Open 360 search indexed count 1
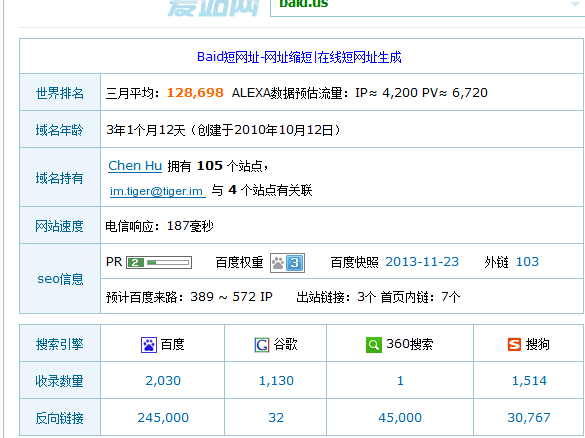 [400, 381]
